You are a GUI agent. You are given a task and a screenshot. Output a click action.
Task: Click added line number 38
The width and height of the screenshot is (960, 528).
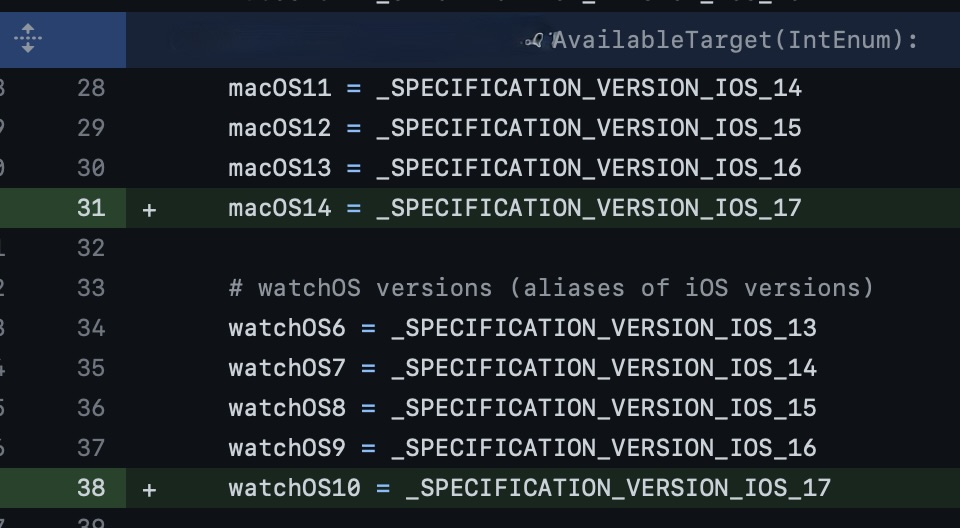[91, 488]
